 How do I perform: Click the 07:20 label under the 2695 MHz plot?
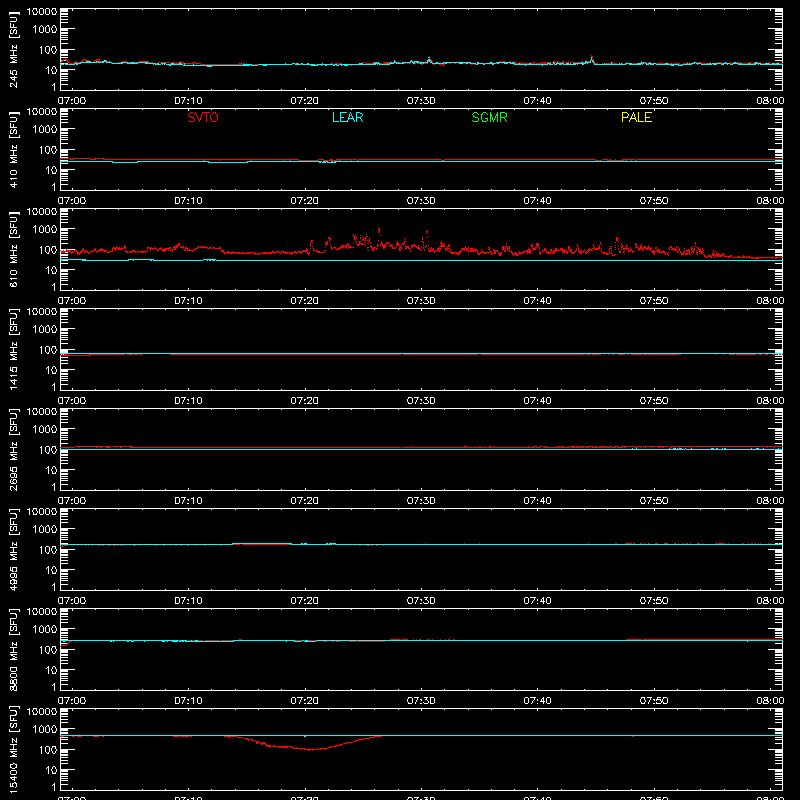[x=305, y=501]
